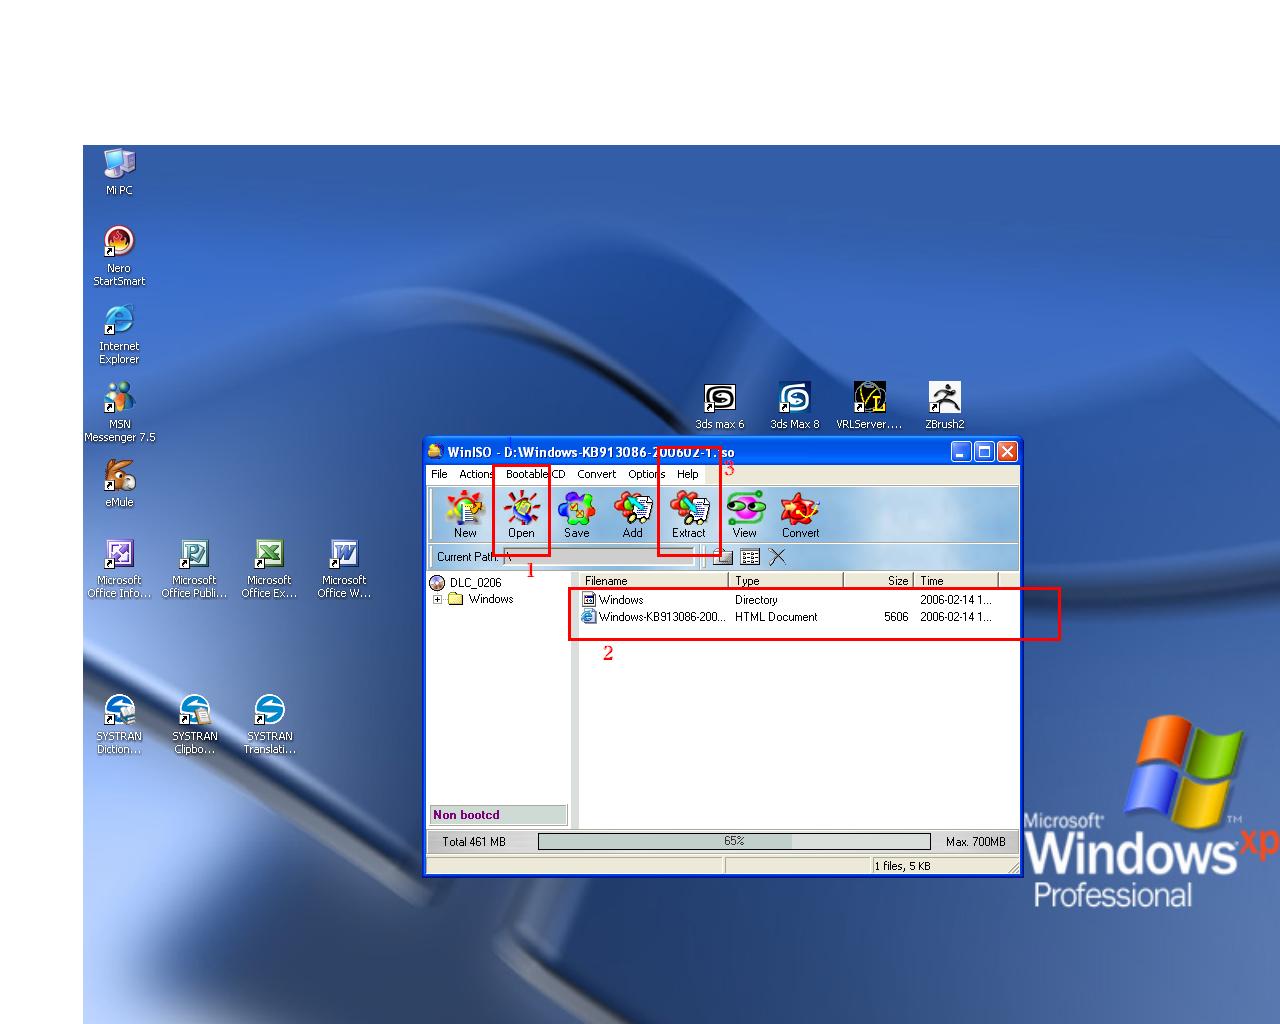Image resolution: width=1280 pixels, height=1024 pixels.
Task: Open the Actions menu
Action: (x=476, y=474)
